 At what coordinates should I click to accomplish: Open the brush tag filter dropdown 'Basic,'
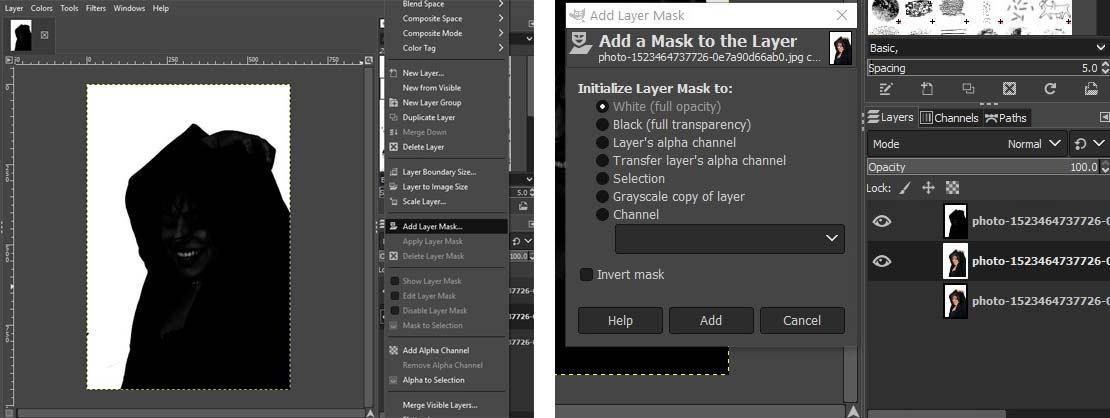click(x=987, y=47)
